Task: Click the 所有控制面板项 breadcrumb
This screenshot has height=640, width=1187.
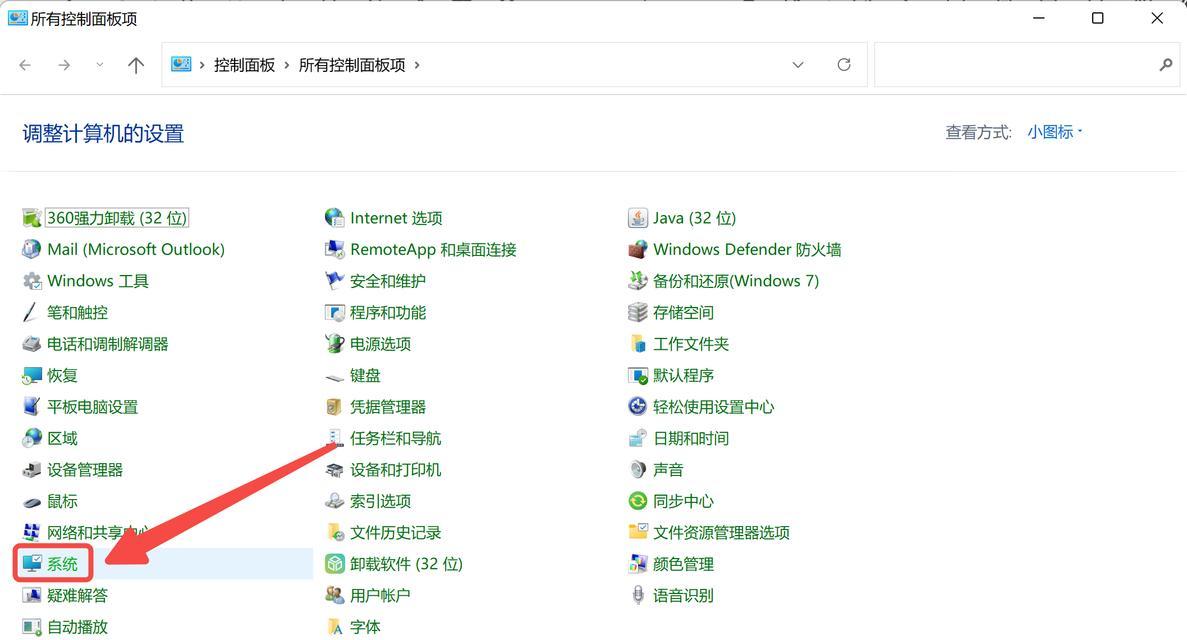Action: click(352, 65)
